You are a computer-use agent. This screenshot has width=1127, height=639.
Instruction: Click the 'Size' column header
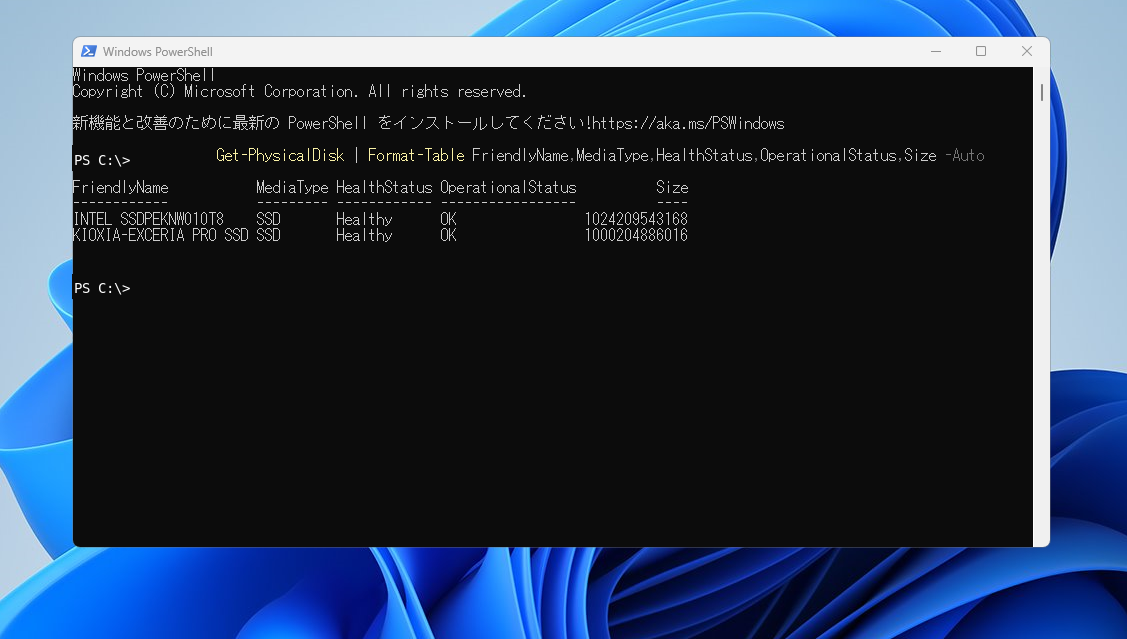coord(672,188)
